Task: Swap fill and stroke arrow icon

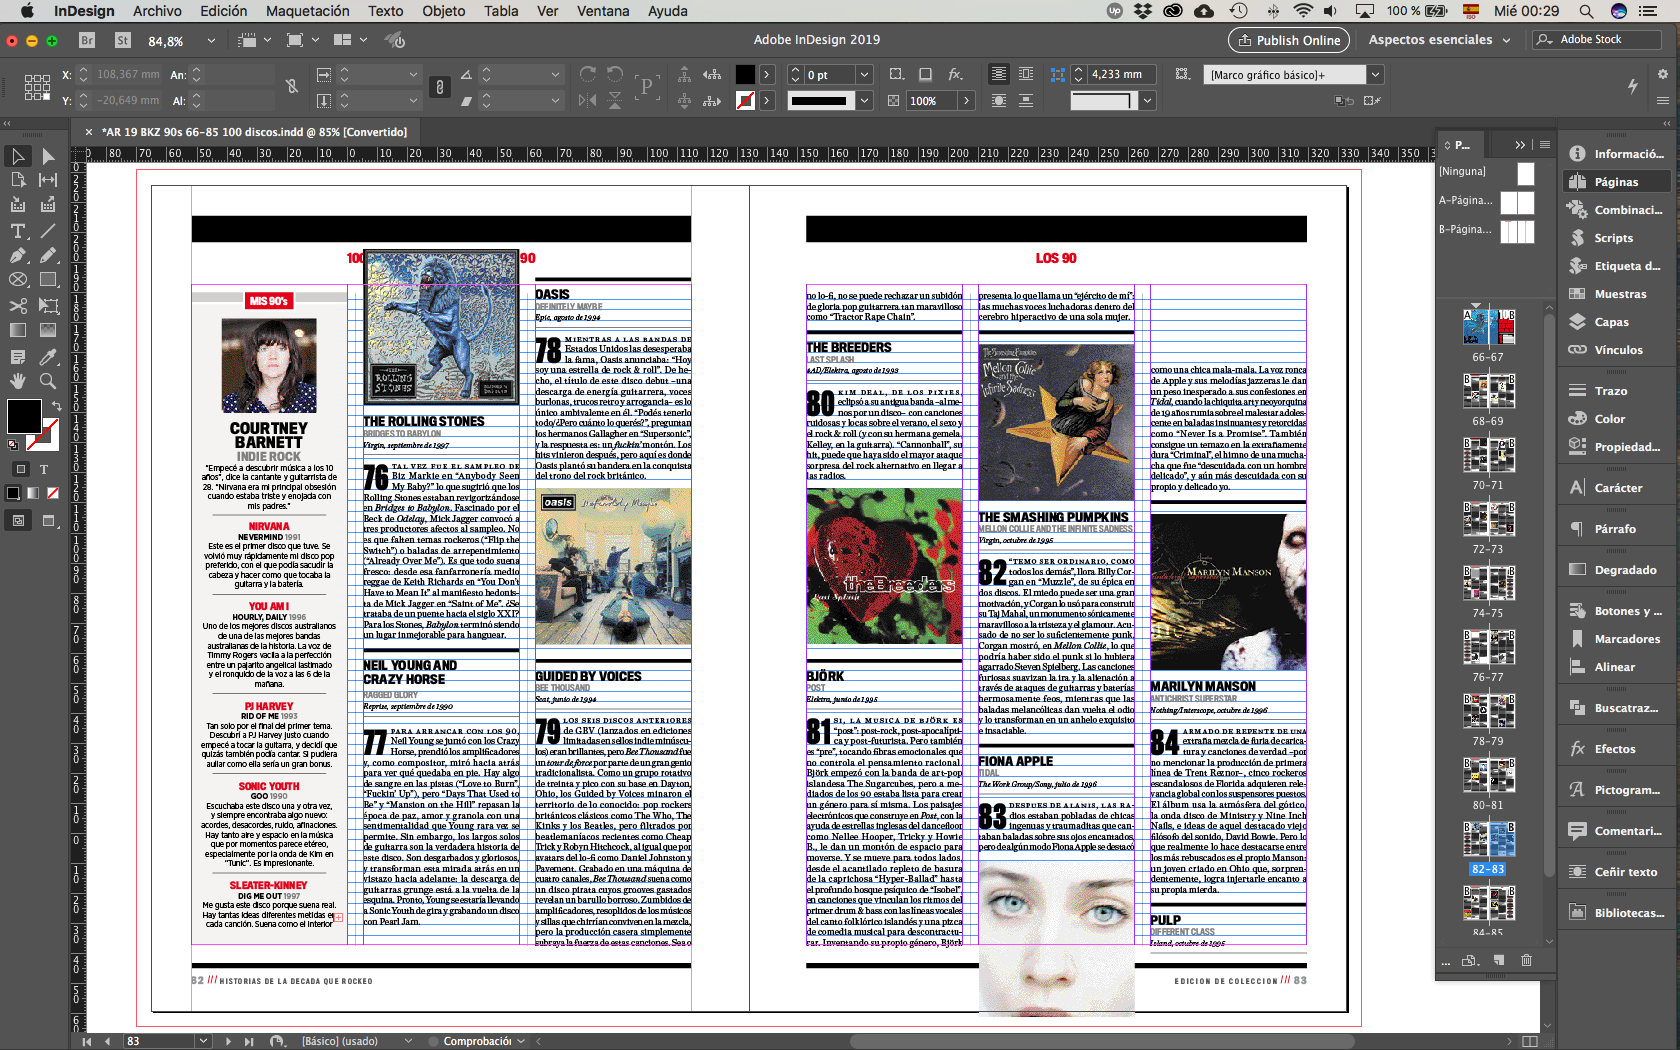Action: 57,405
